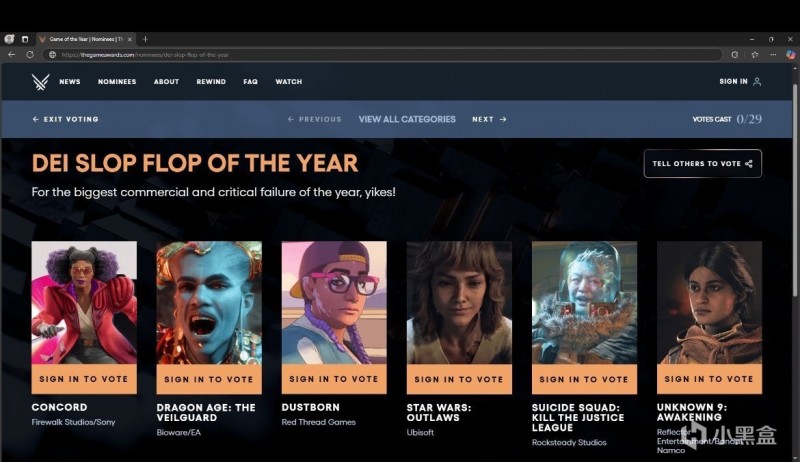Screen dimensions: 800x462
Task: Click the Dustborn character thumbnail
Action: point(334,302)
